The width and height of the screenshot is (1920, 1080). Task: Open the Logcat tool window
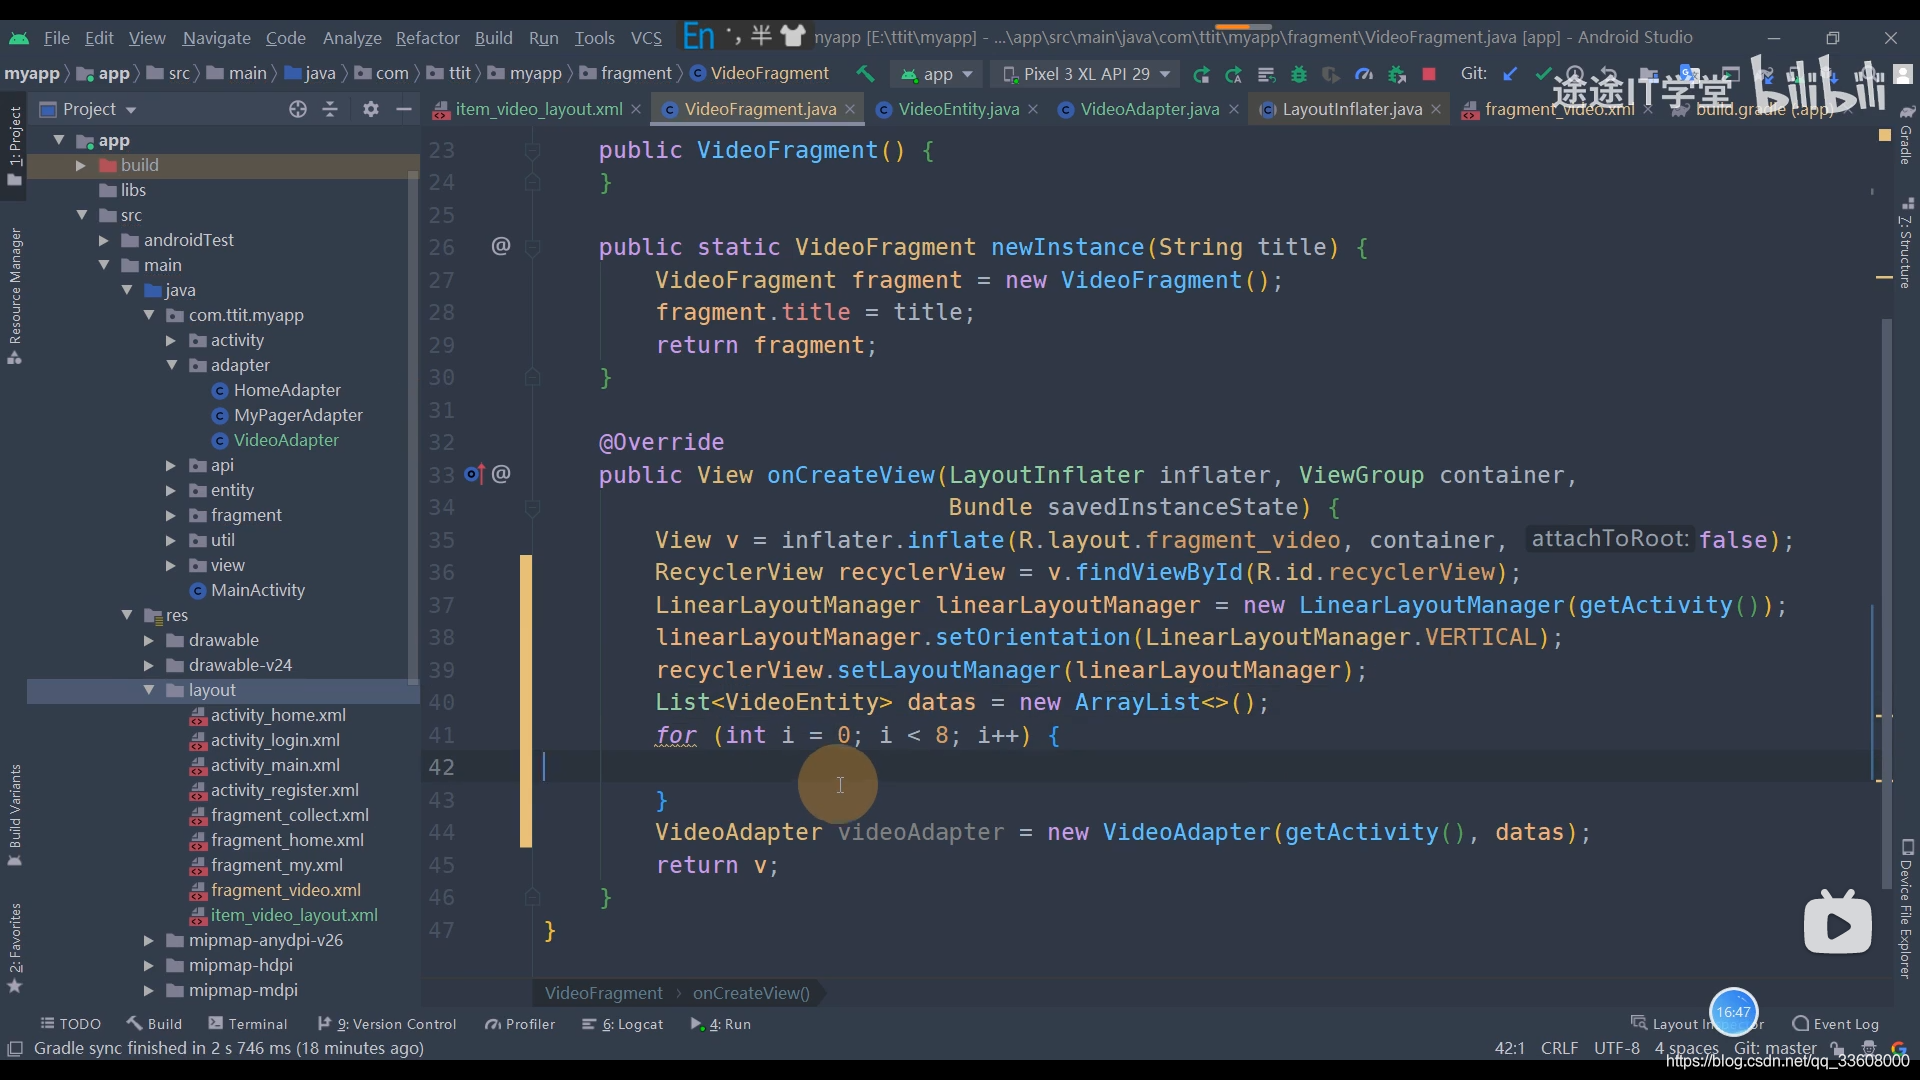pos(623,1024)
